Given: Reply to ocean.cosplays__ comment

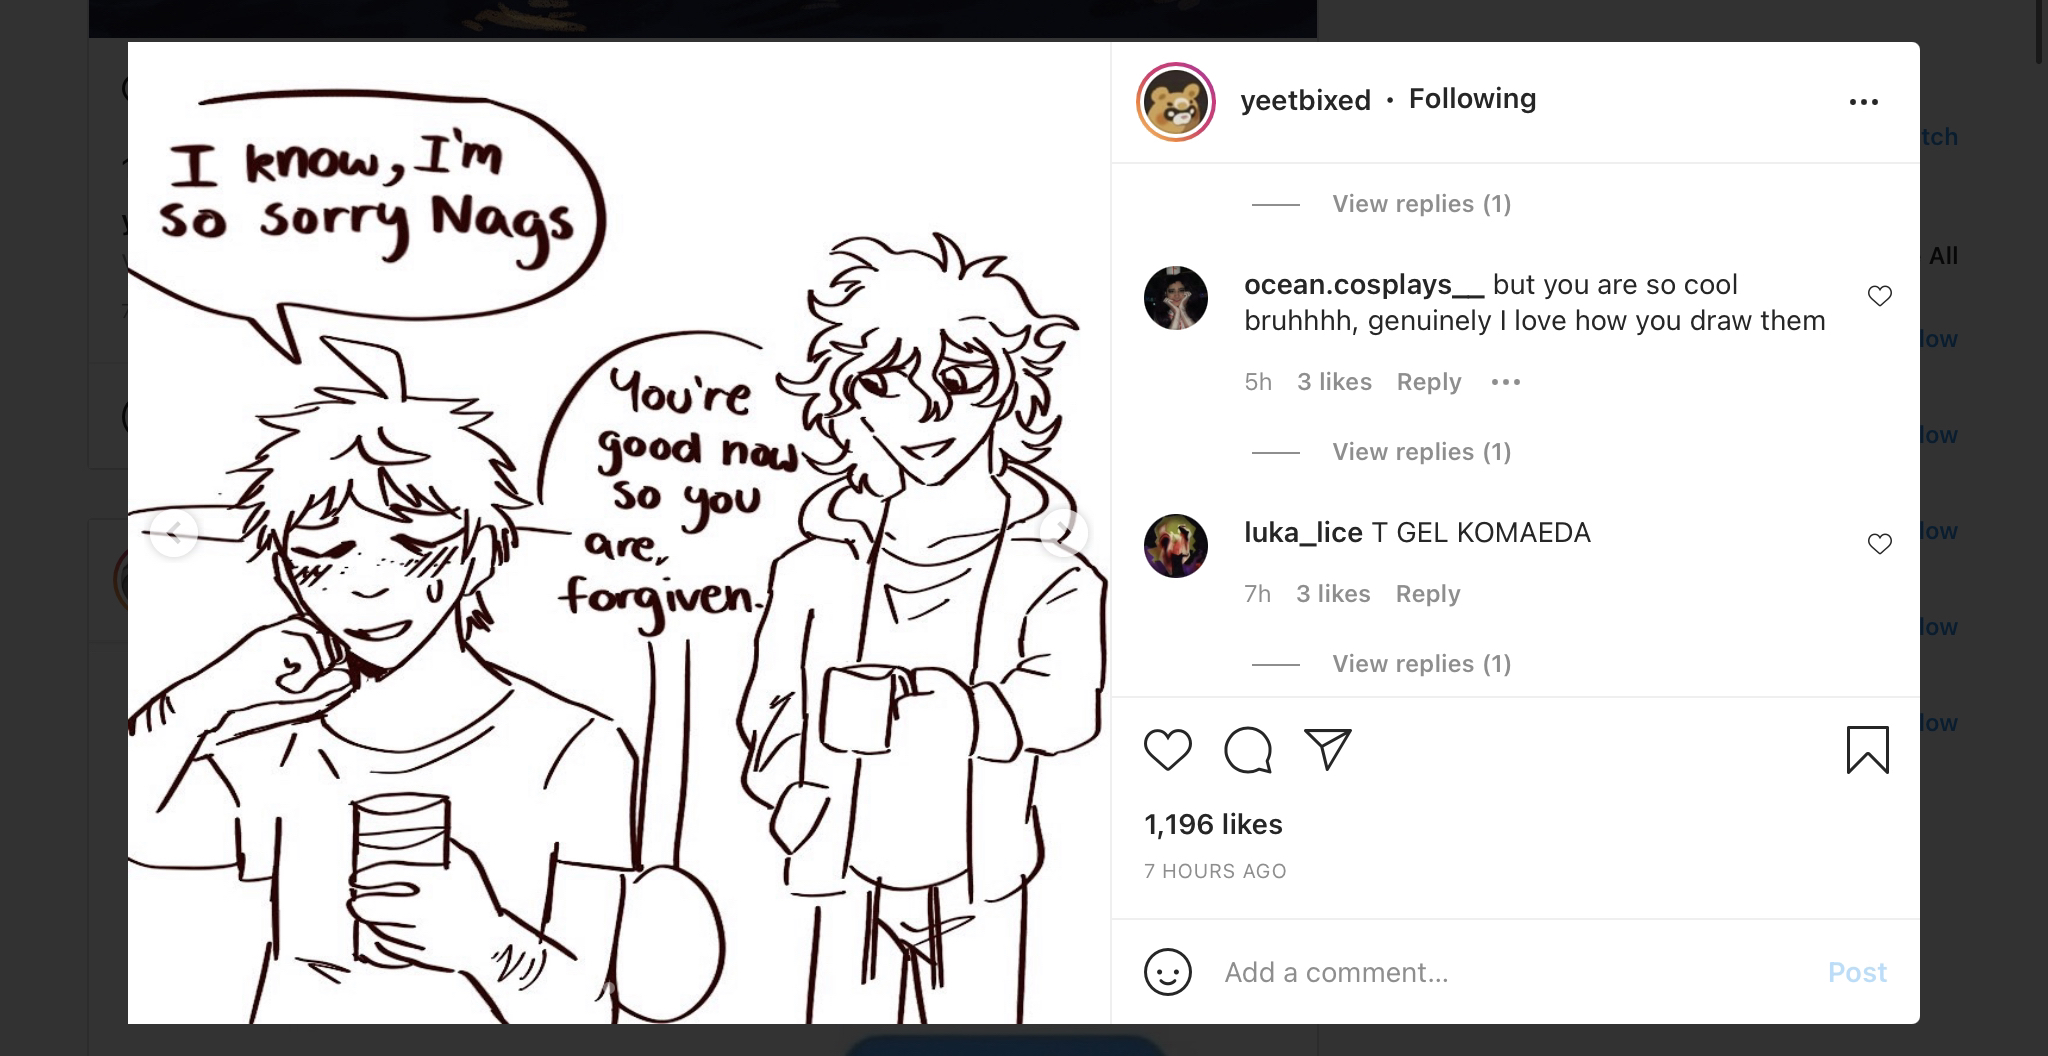Looking at the screenshot, I should point(1428,382).
